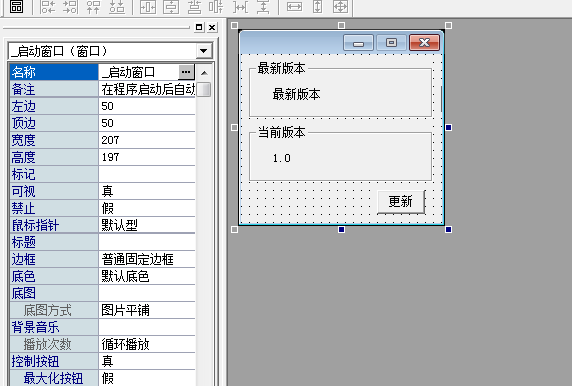Select the 1.0 version label
Image resolution: width=572 pixels, height=386 pixels.
click(x=282, y=158)
